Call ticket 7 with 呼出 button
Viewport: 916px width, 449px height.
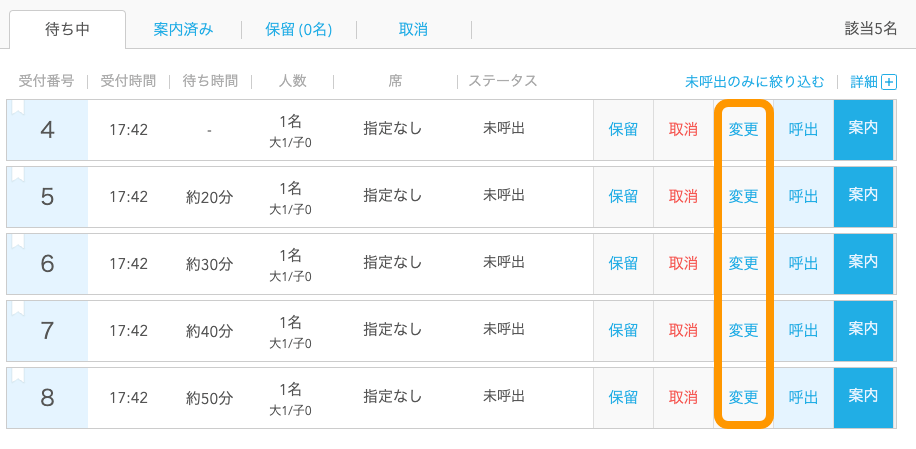803,331
